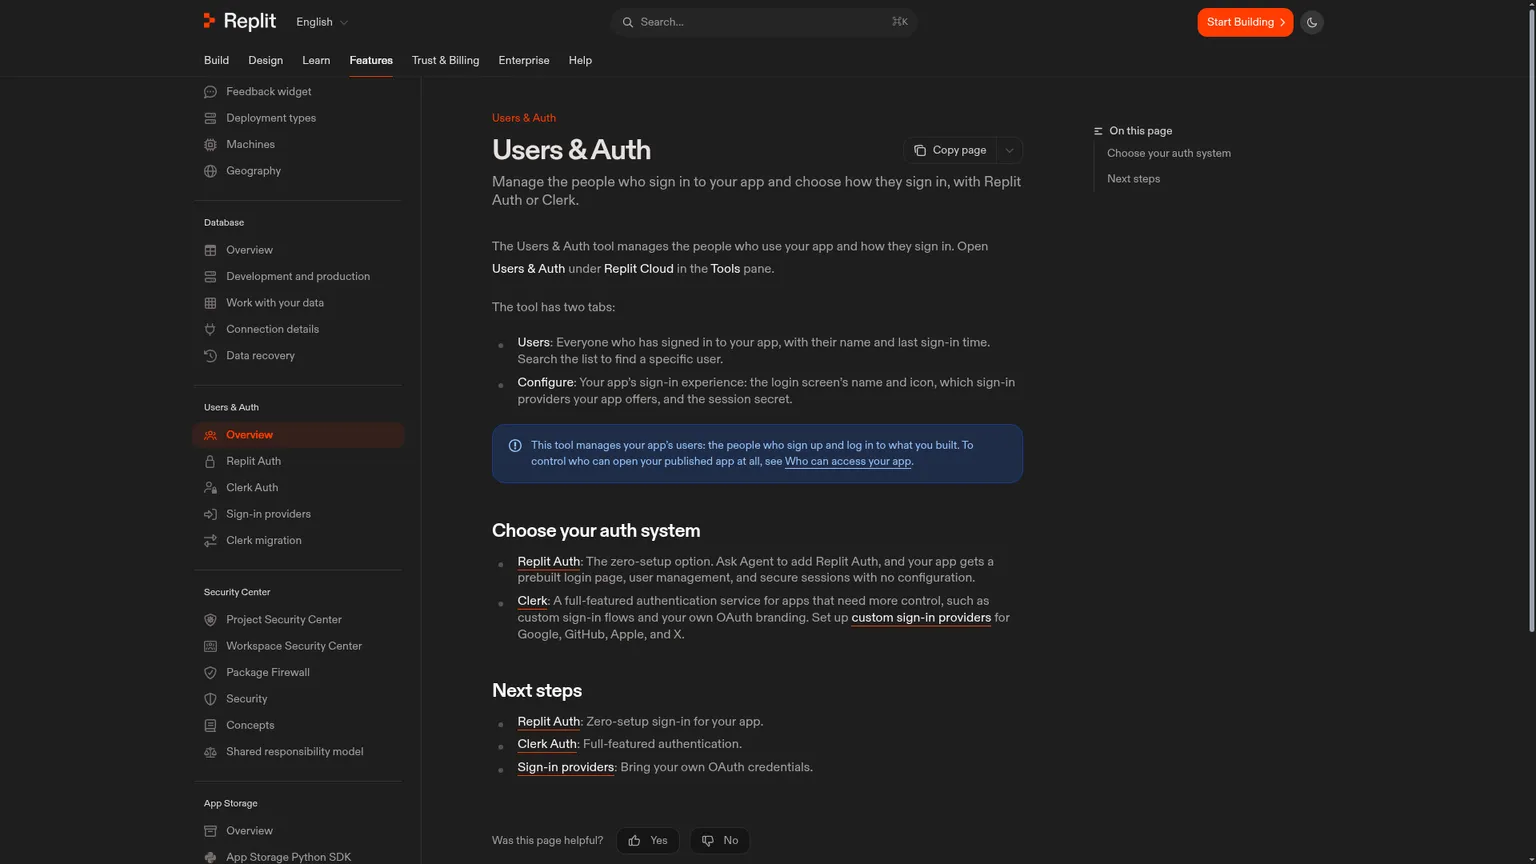Image resolution: width=1536 pixels, height=864 pixels.
Task: Go to the Learn tab
Action: [316, 60]
